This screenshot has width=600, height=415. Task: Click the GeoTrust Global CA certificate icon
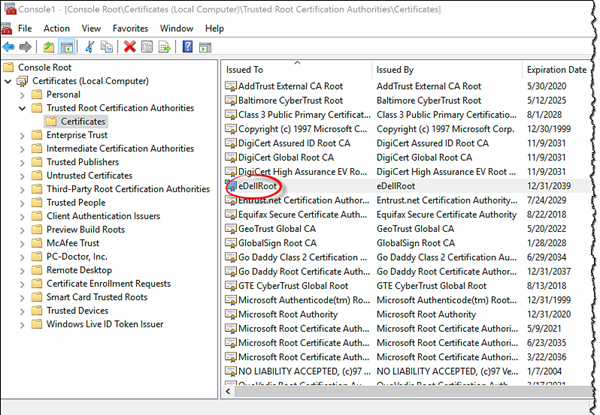coord(231,229)
